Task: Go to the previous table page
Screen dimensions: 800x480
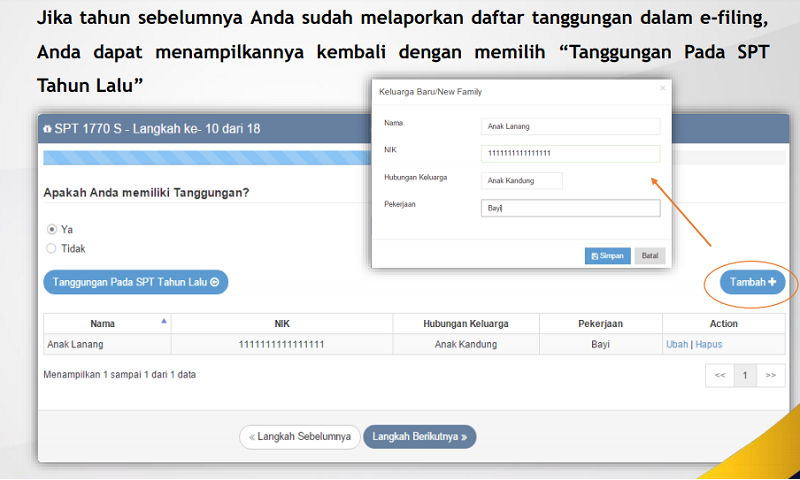Action: [719, 375]
